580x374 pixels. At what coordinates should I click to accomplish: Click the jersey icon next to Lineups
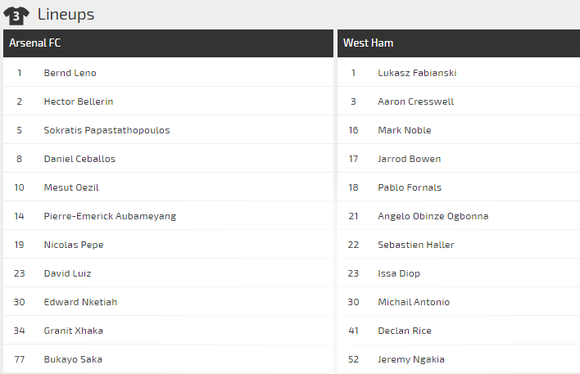(x=16, y=16)
